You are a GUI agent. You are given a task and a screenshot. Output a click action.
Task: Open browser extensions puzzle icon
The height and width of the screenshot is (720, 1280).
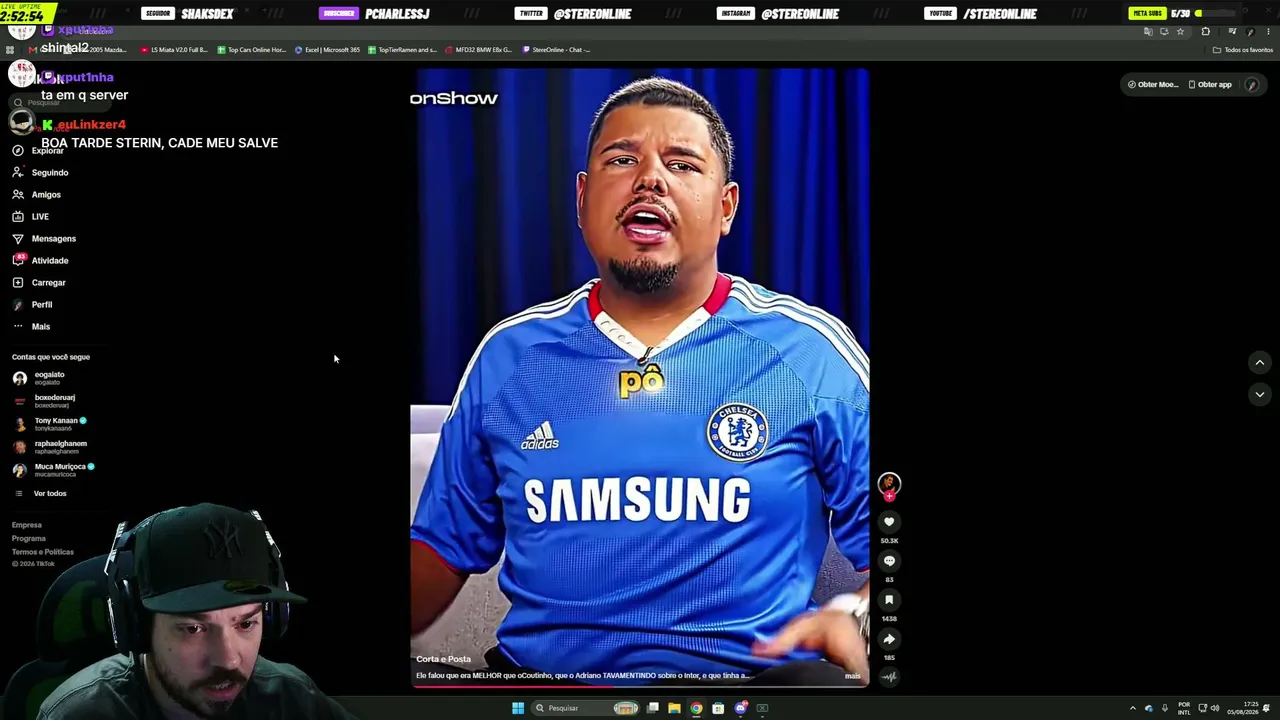point(1205,31)
